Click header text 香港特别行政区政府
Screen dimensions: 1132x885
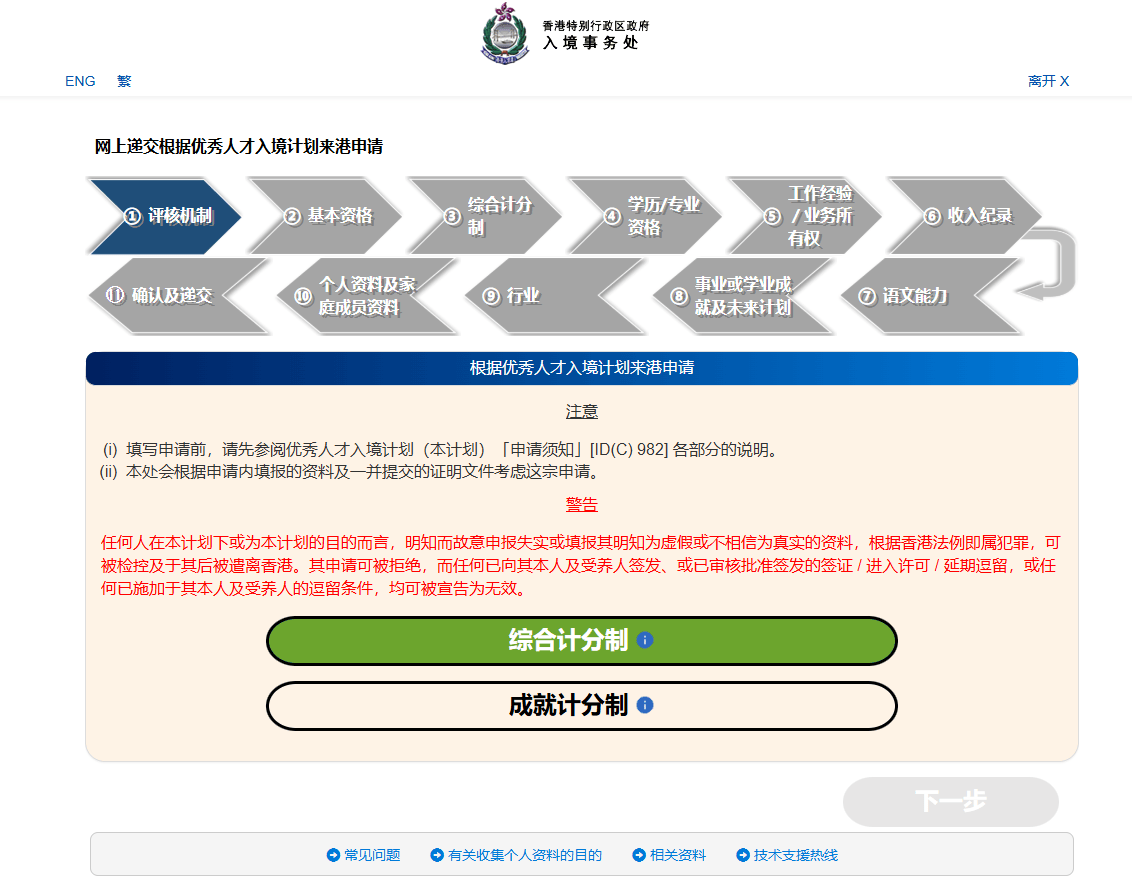596,25
